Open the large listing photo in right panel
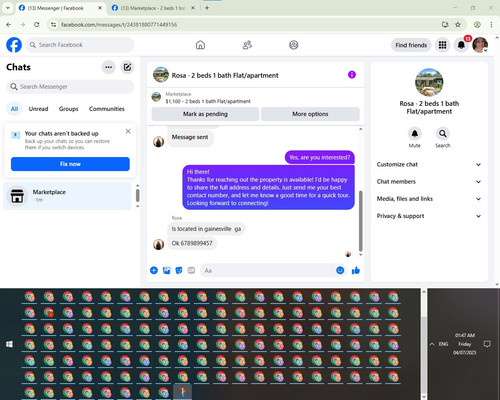The width and height of the screenshot is (500, 400). click(429, 82)
